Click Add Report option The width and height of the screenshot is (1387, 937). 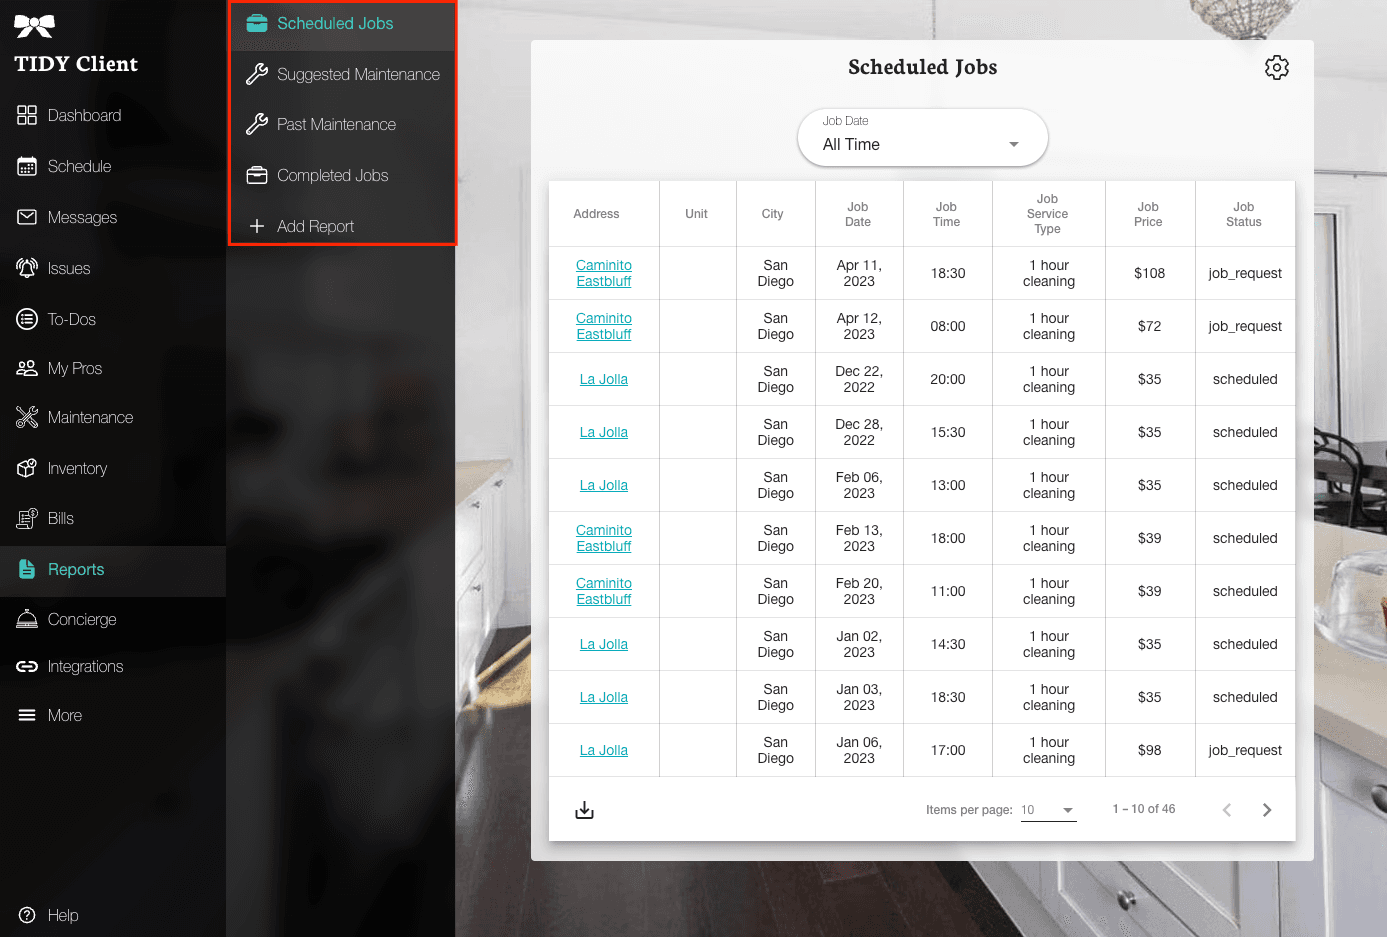click(x=315, y=227)
